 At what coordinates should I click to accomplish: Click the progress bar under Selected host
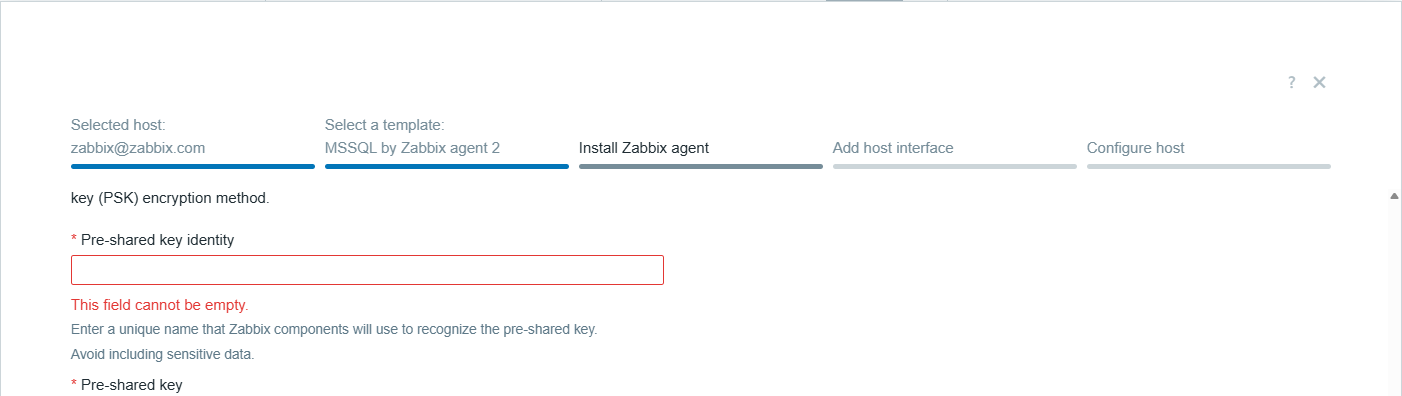click(193, 166)
